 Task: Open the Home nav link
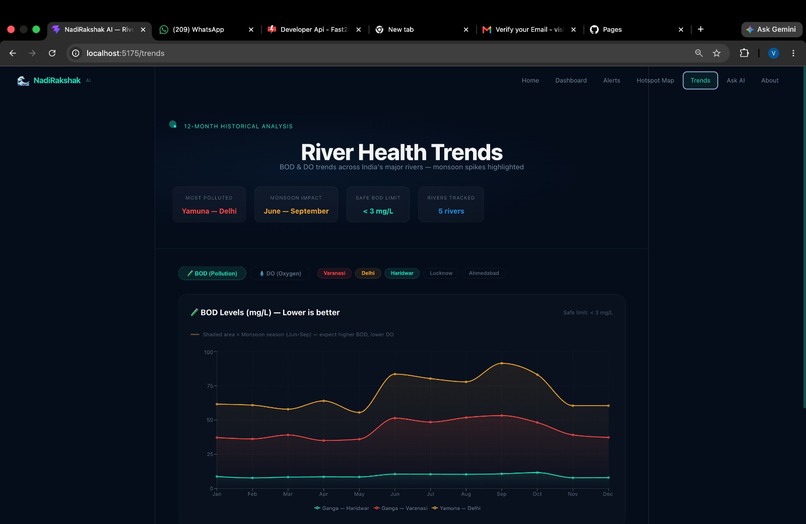point(530,81)
